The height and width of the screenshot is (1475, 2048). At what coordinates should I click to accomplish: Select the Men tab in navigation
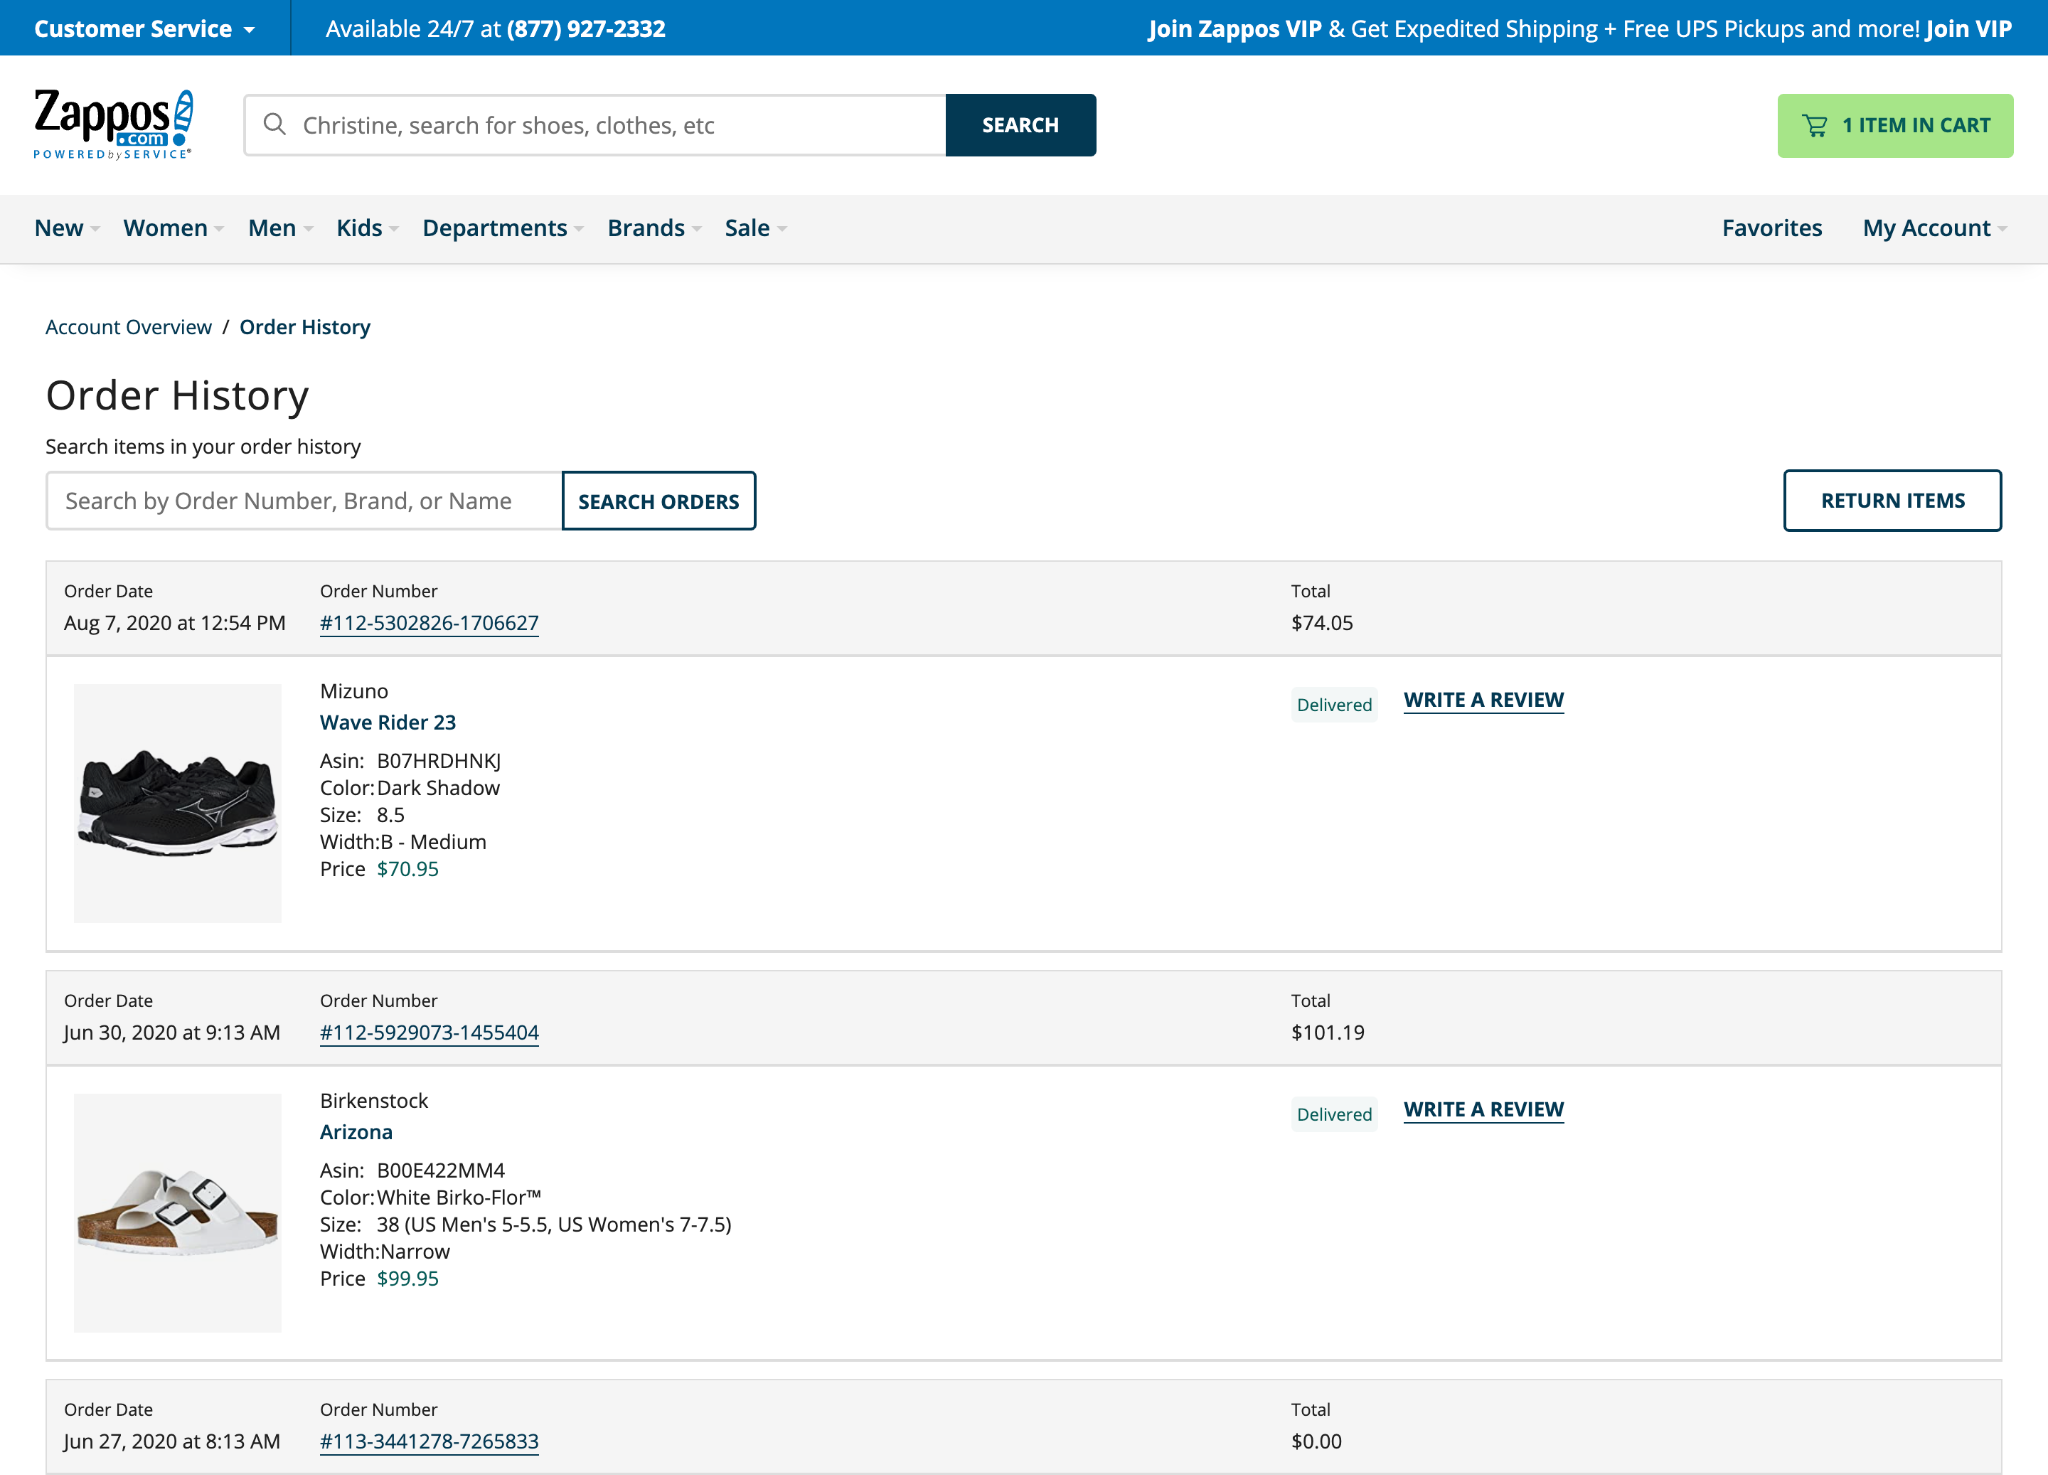point(272,228)
